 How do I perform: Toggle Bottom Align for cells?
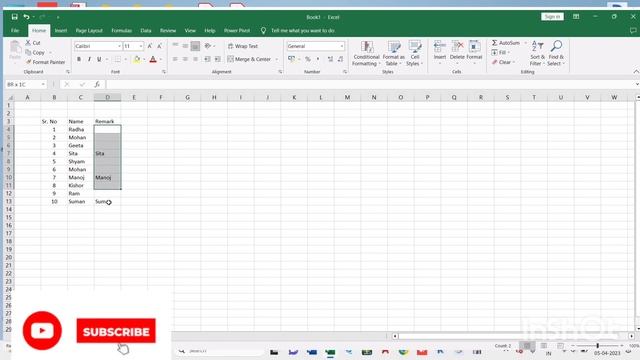point(196,46)
